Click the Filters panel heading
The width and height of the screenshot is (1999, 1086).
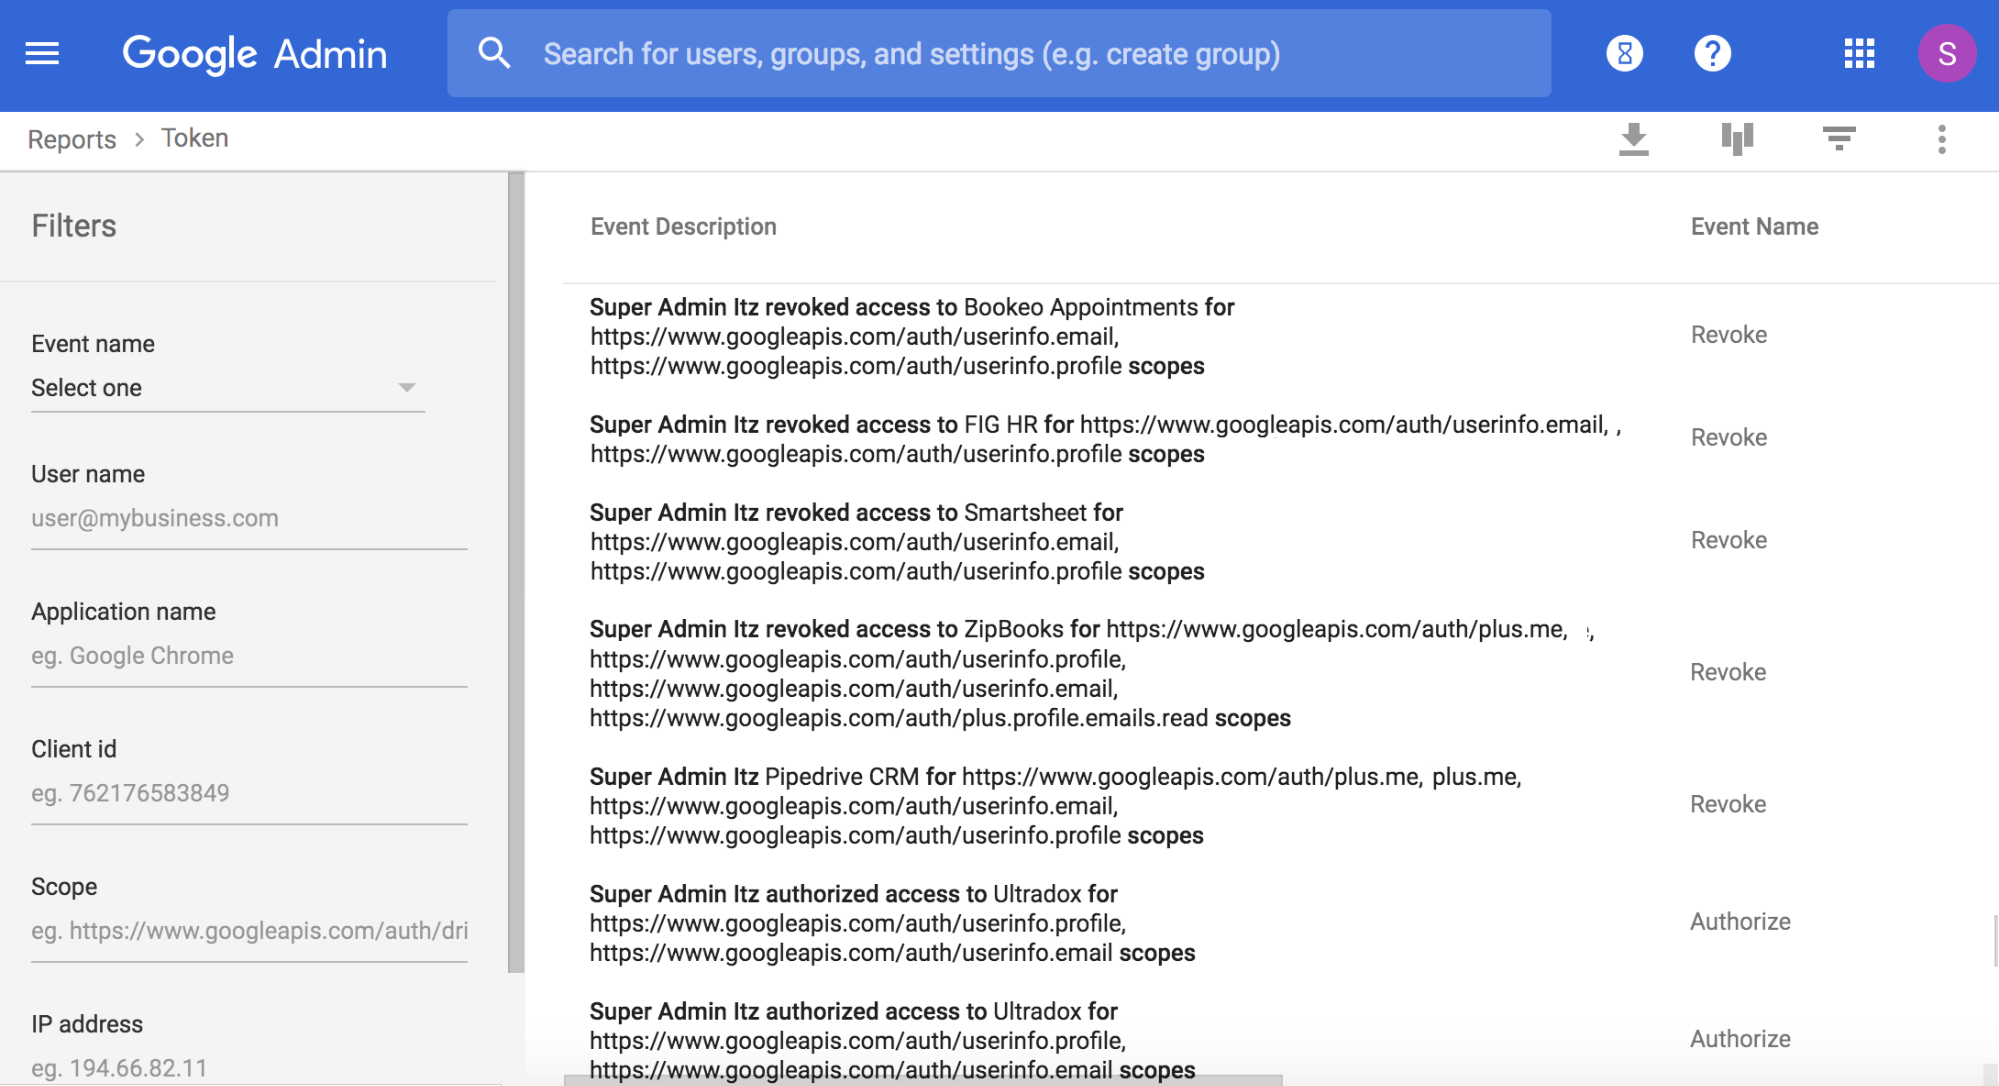click(x=74, y=226)
